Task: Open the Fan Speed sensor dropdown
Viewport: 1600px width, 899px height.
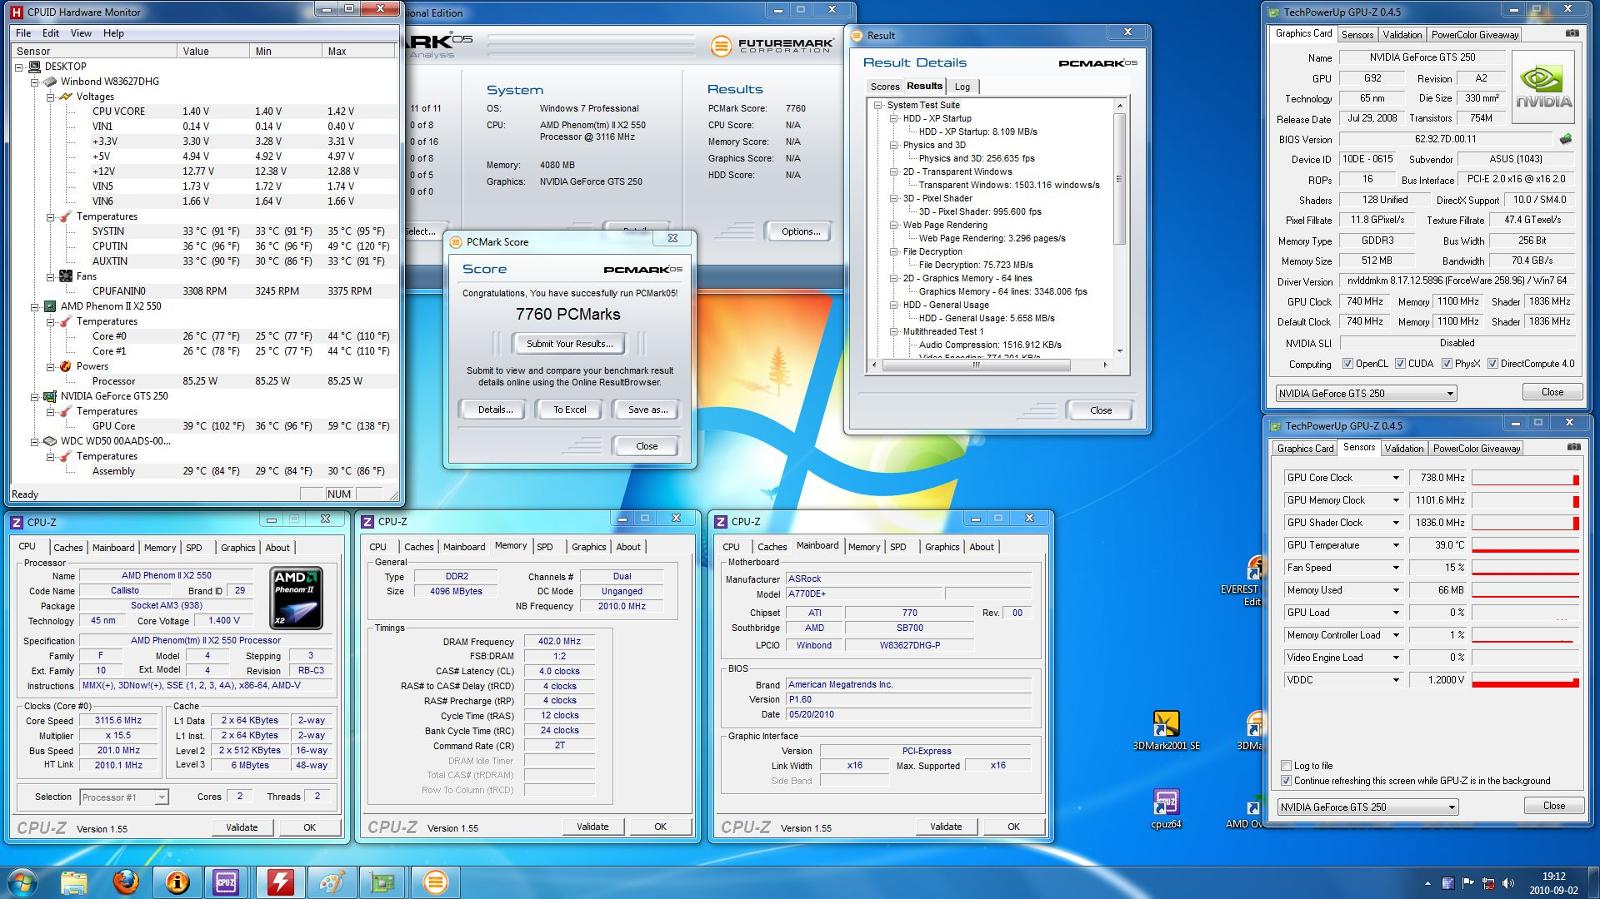Action: [1396, 568]
